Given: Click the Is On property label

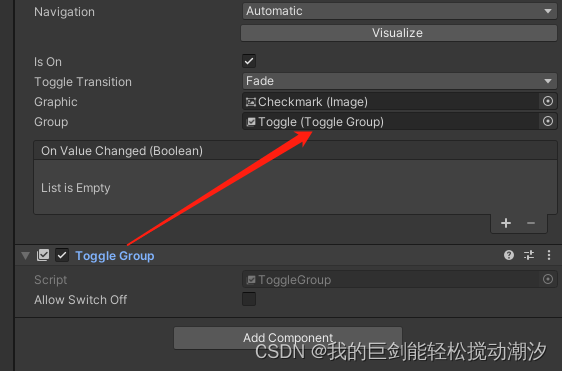Looking at the screenshot, I should 48,62.
